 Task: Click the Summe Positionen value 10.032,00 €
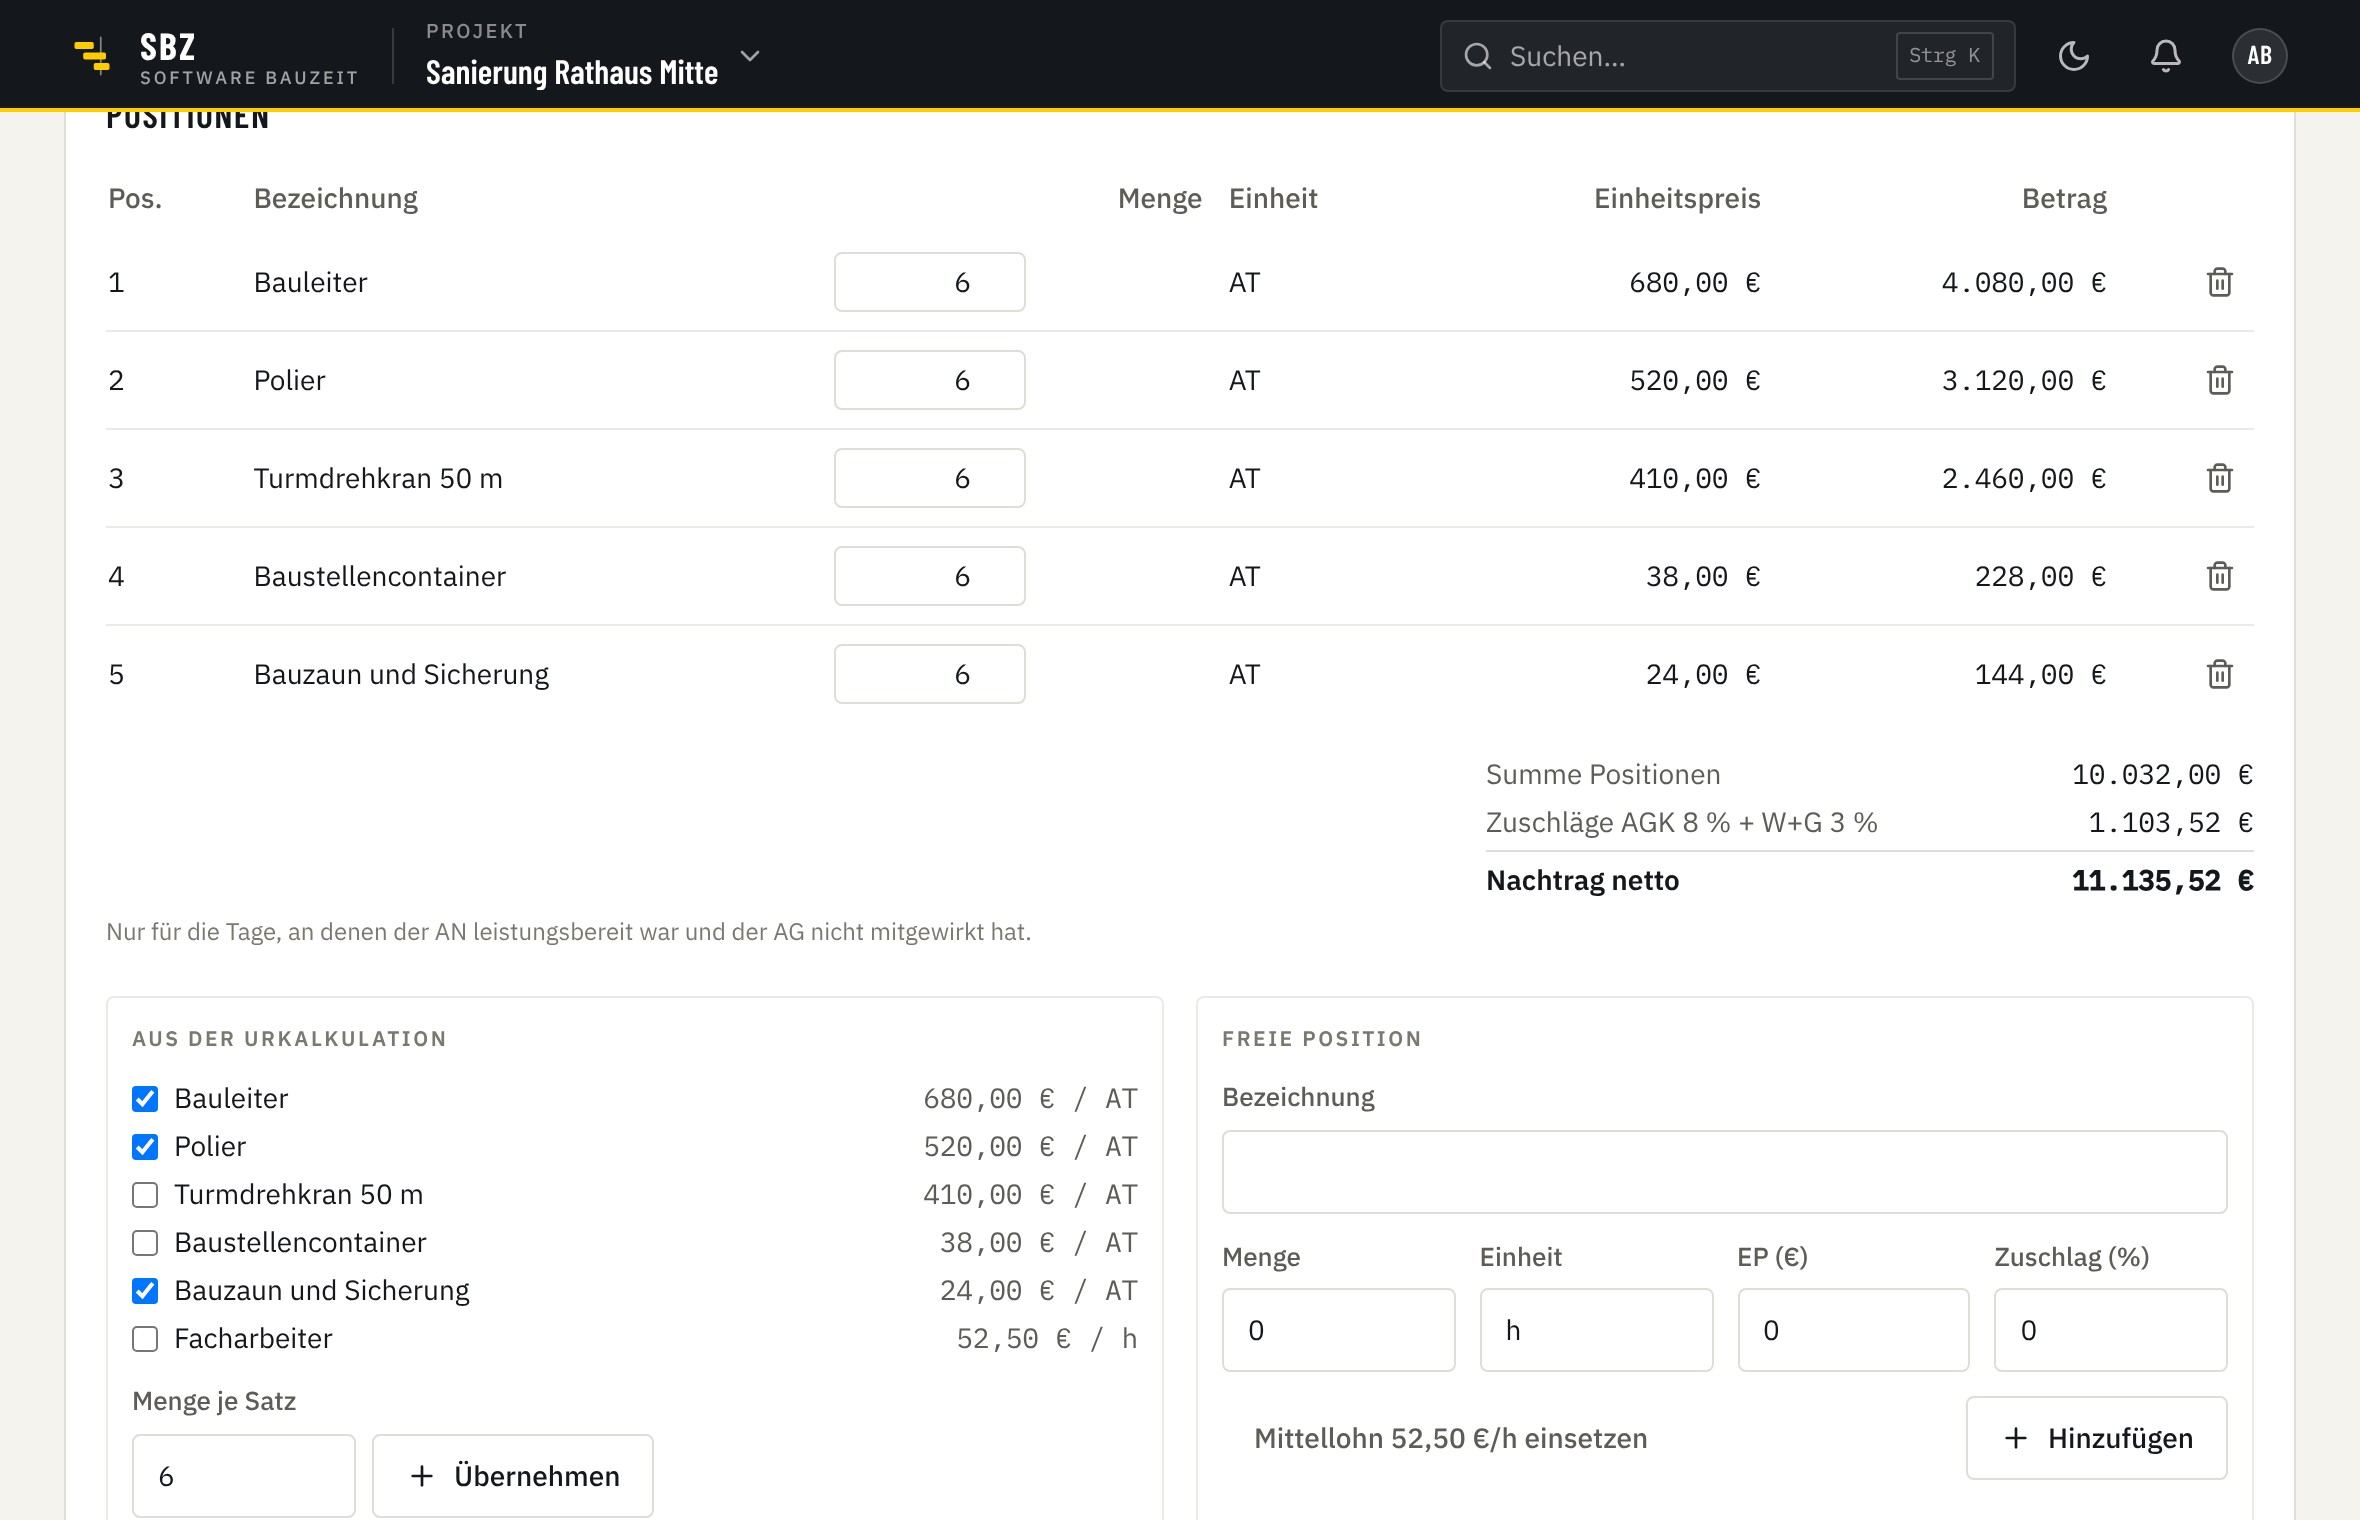[2162, 775]
